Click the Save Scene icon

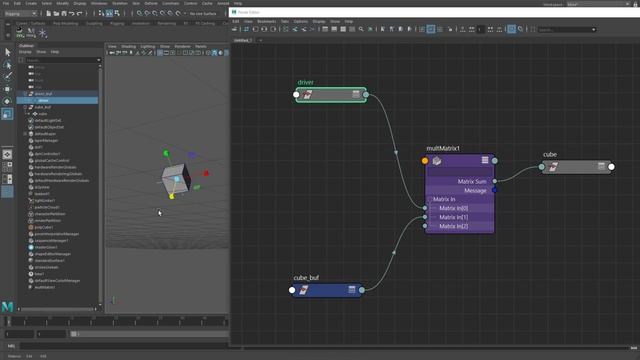(x=64, y=13)
